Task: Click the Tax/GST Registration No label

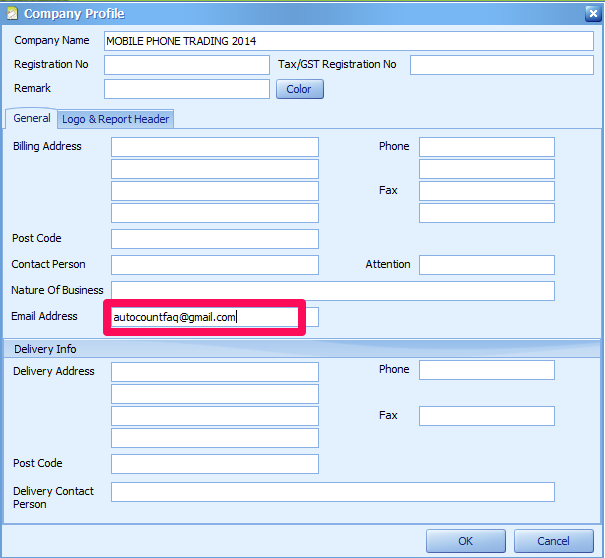Action: pyautogui.click(x=337, y=64)
